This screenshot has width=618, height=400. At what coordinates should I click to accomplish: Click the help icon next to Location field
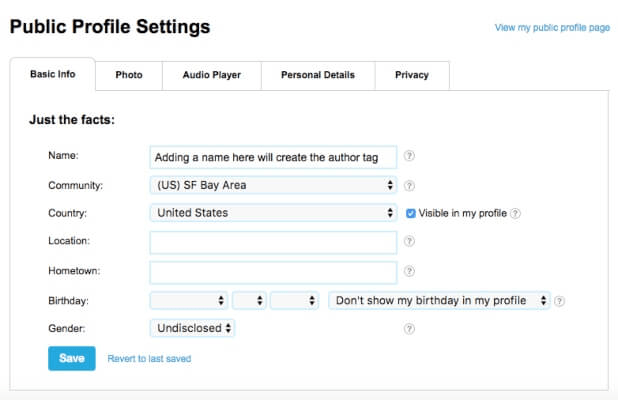[x=409, y=241]
